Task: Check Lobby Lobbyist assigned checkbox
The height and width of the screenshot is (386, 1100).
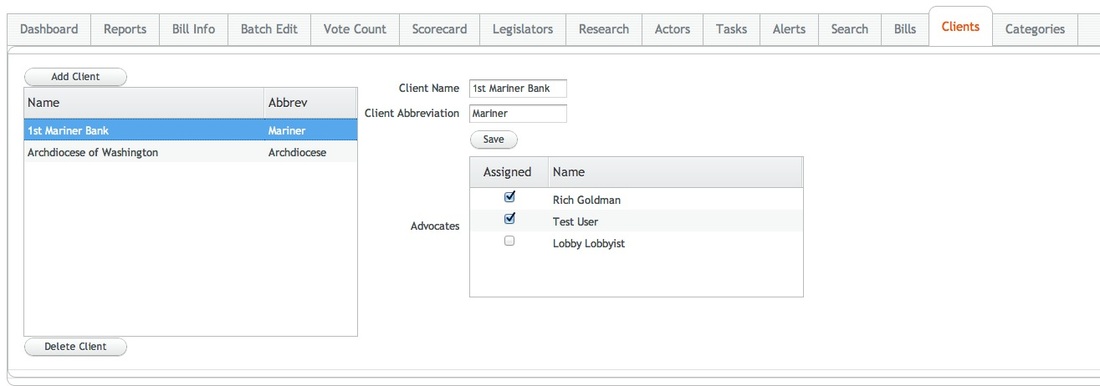Action: 510,241
